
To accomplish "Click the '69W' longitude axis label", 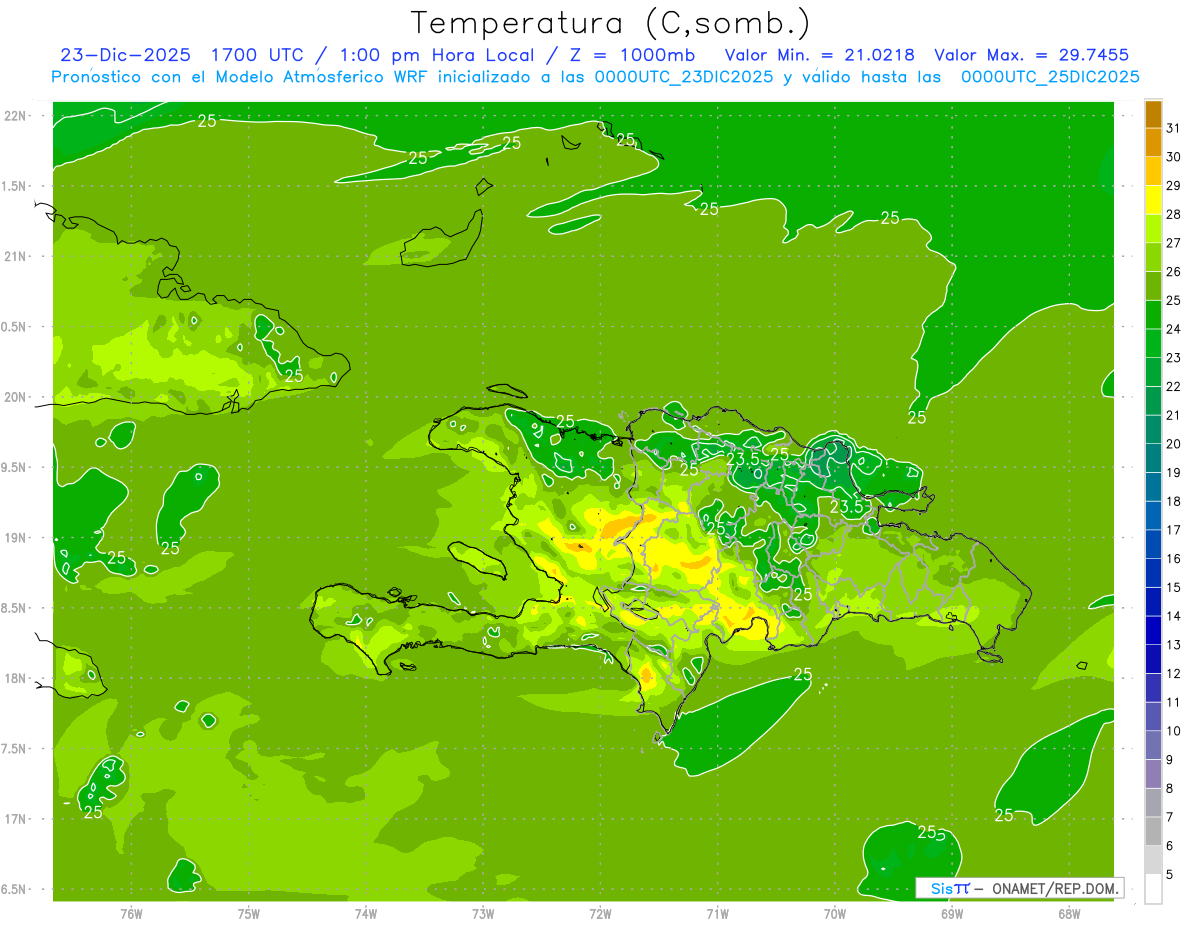I will coord(952,915).
